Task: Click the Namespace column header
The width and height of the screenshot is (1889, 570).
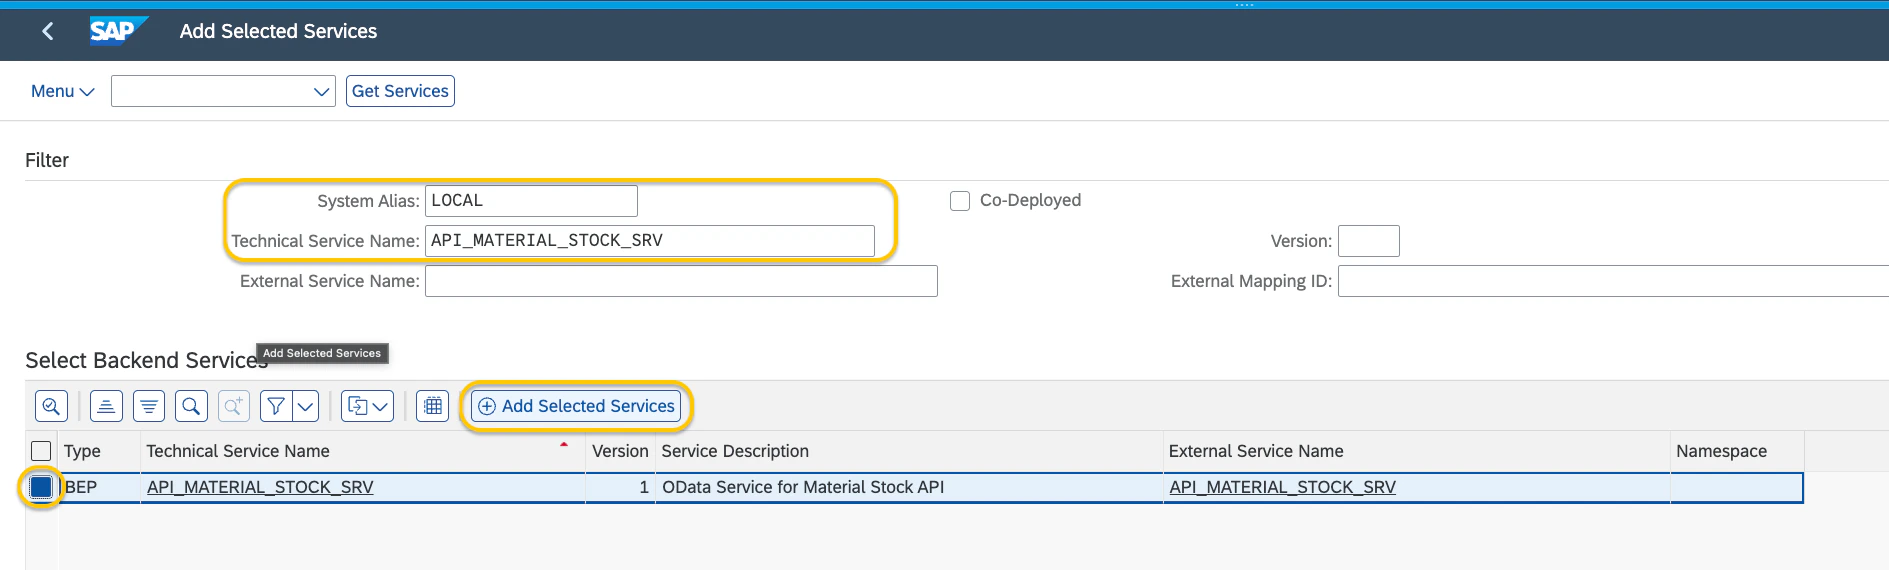Action: [x=1737, y=451]
